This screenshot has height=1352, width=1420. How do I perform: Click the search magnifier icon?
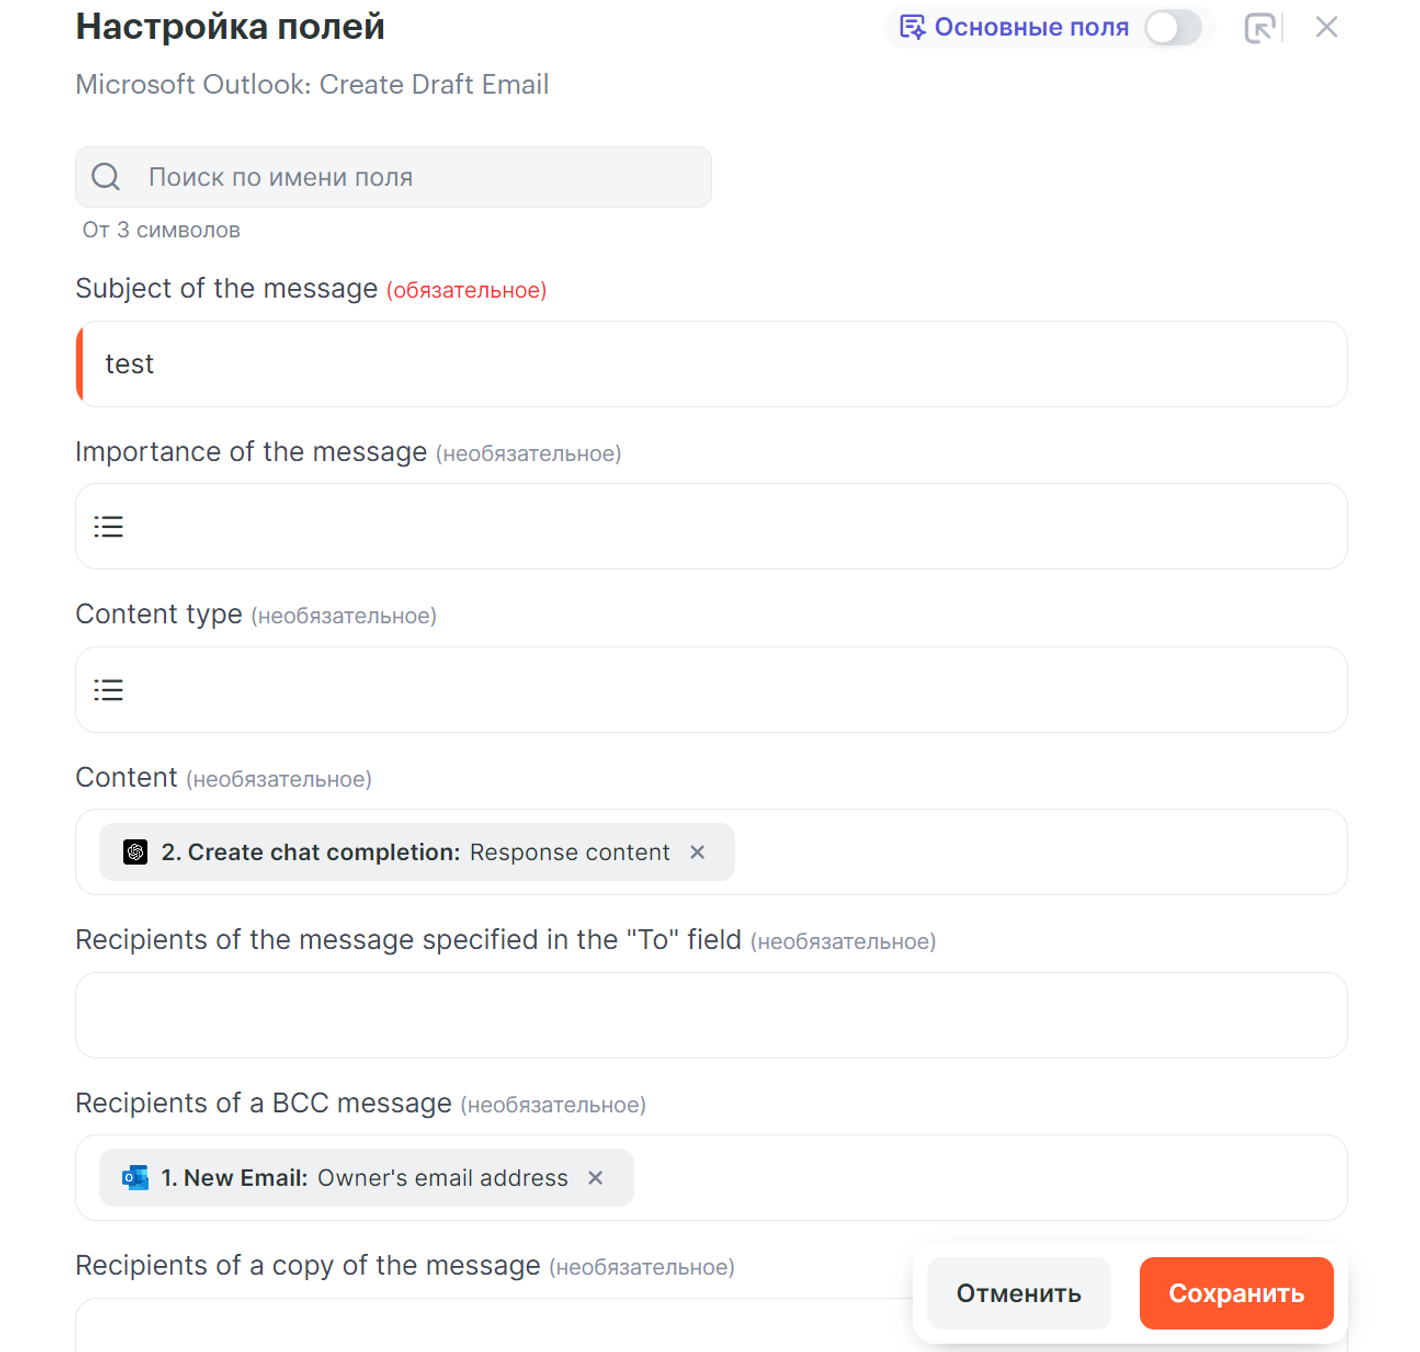tap(106, 177)
